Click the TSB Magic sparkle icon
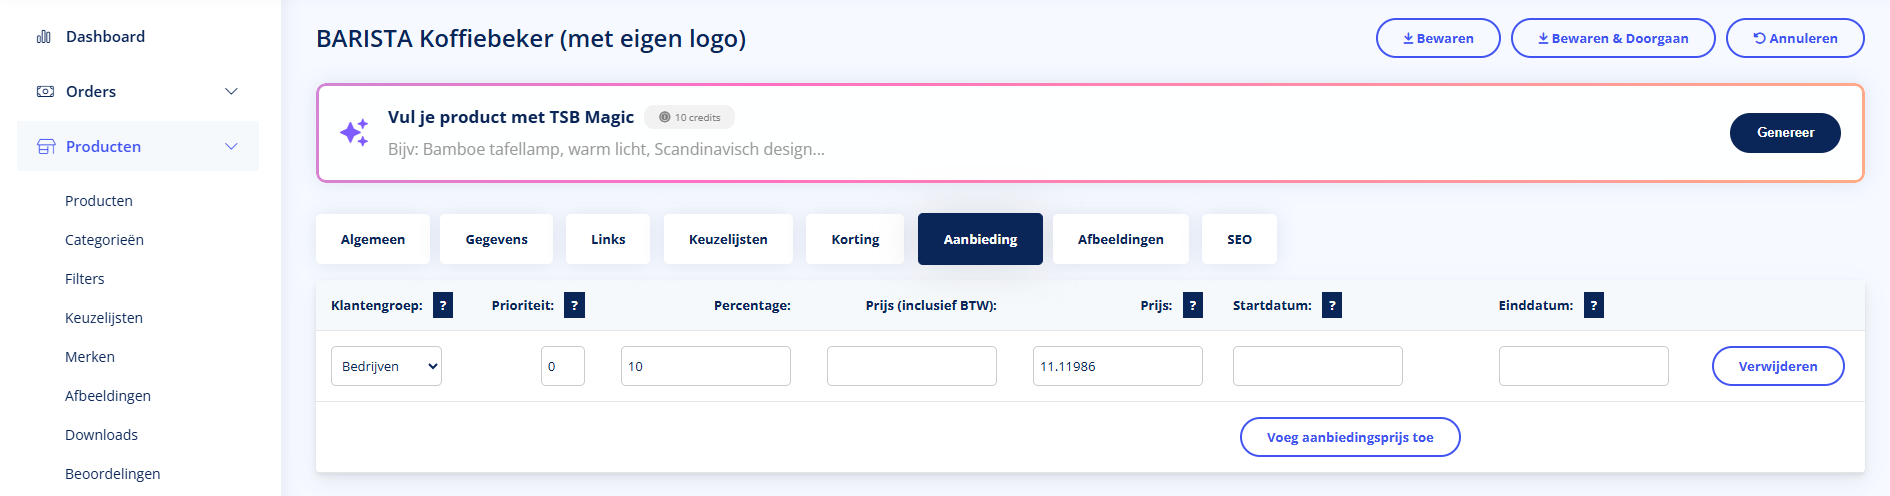Viewport: 1890px width, 496px height. click(x=354, y=133)
